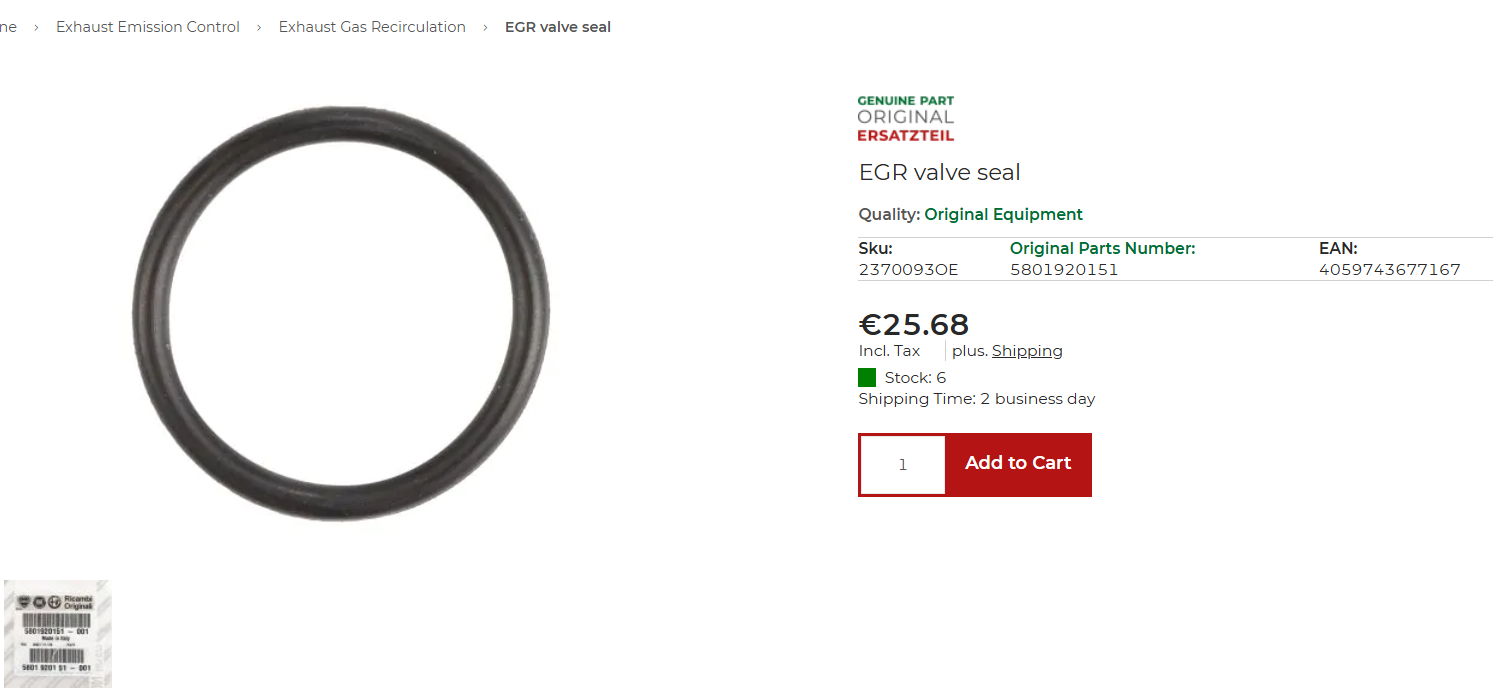Select the EGR valve seal breadcrumb
Image resolution: width=1493 pixels, height=688 pixels.
pyautogui.click(x=558, y=27)
